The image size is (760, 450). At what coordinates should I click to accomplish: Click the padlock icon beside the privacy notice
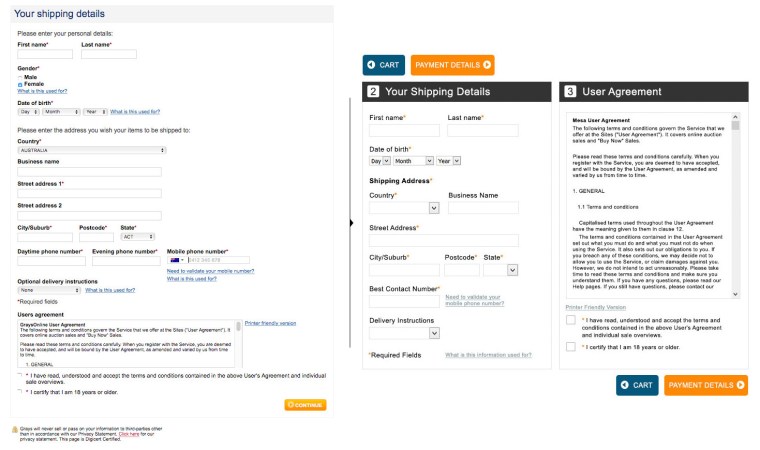point(14,428)
